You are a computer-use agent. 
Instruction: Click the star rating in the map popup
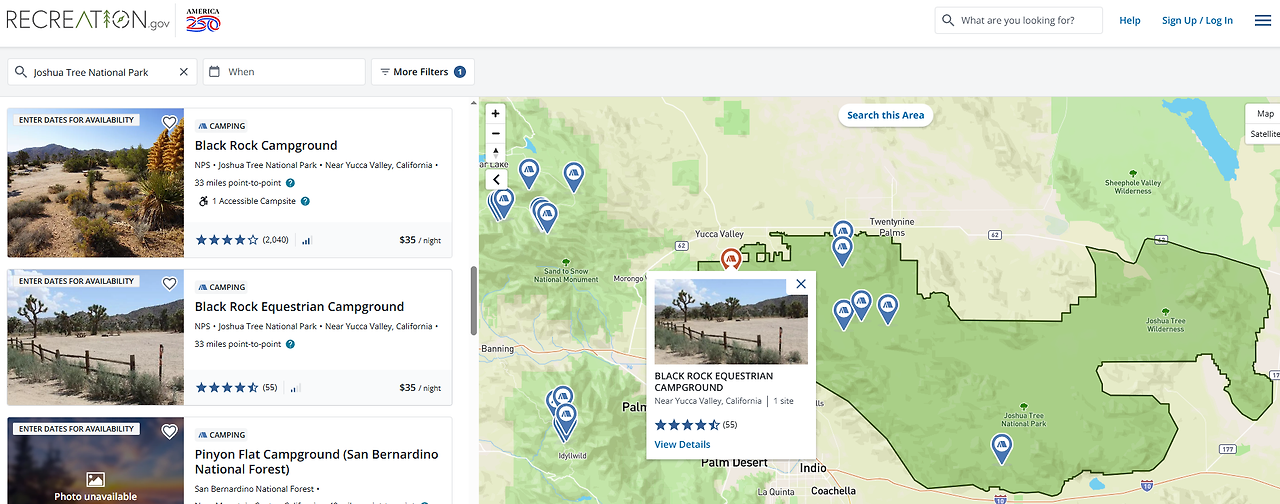coord(686,425)
